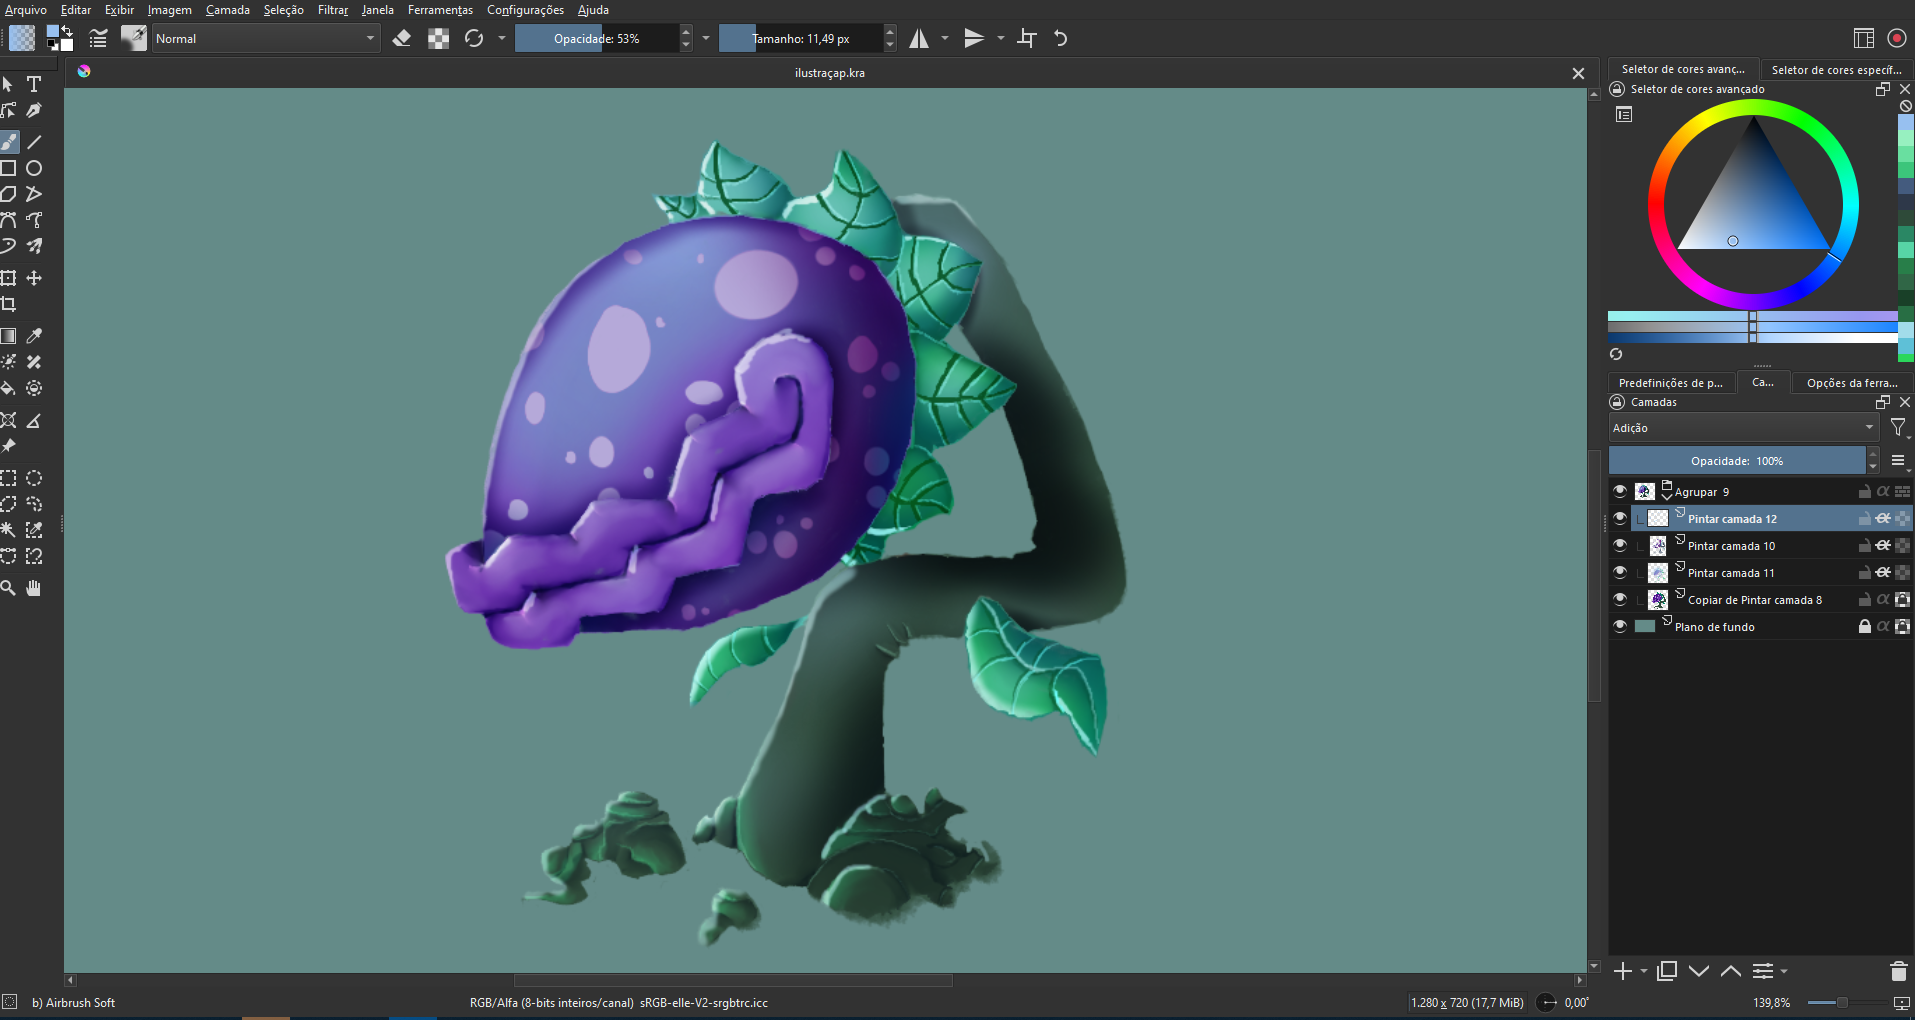
Task: Open the Normal blending mode dropdown
Action: (x=265, y=39)
